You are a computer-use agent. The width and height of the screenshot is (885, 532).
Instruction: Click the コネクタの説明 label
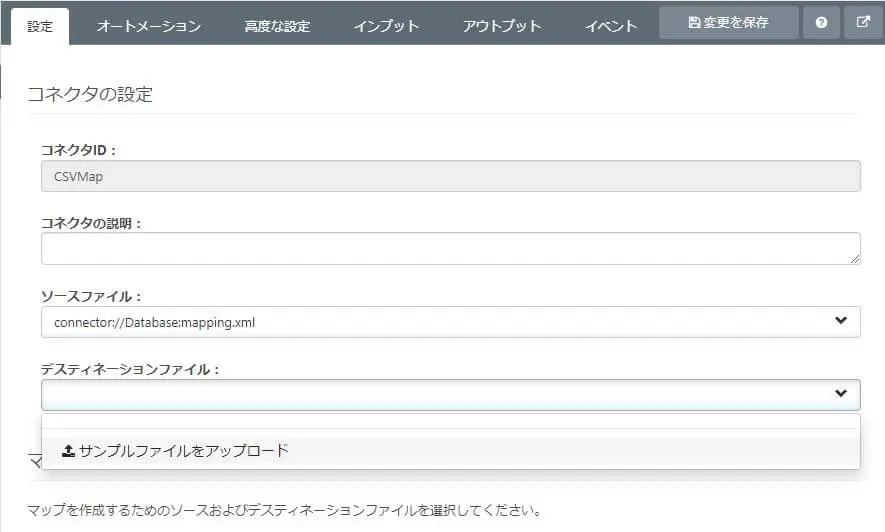click(91, 223)
